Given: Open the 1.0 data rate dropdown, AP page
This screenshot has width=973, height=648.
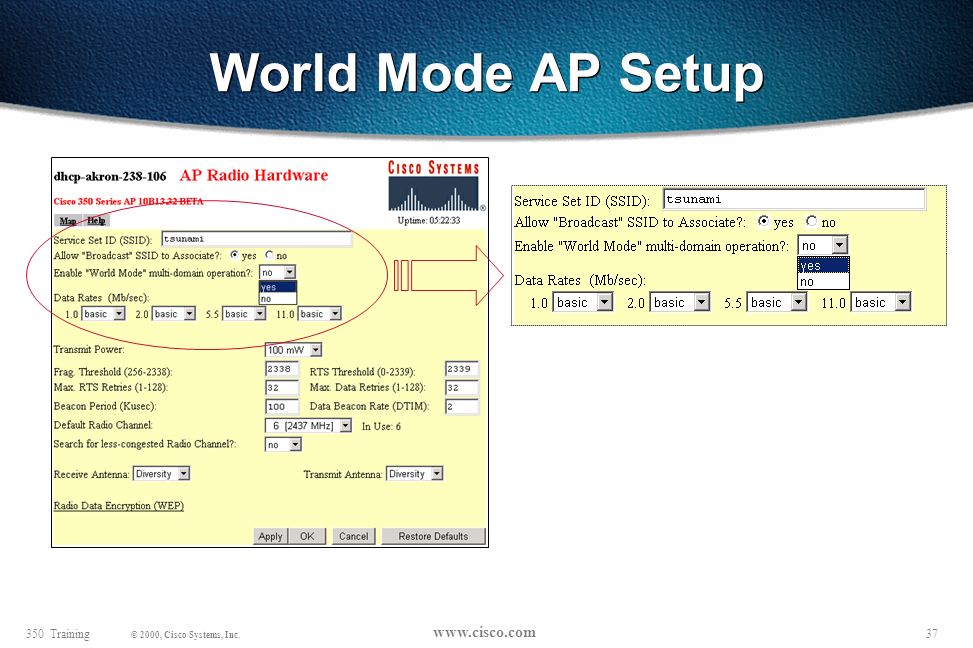Looking at the screenshot, I should click(x=104, y=314).
